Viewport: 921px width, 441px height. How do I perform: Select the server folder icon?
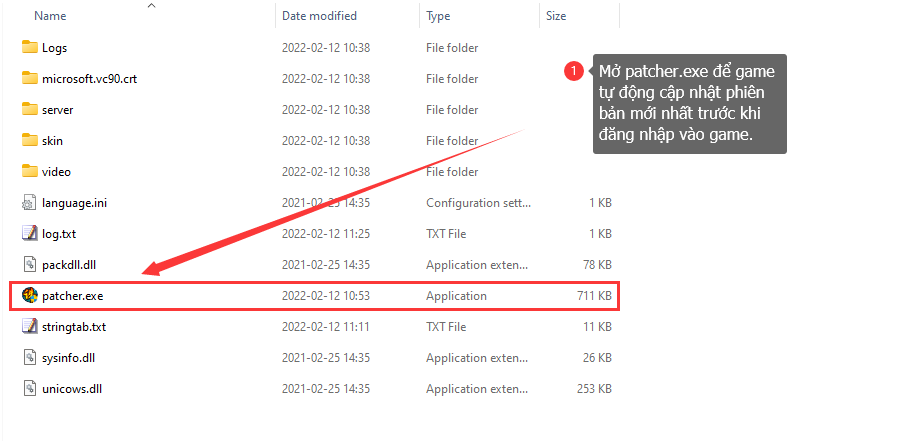tap(29, 110)
